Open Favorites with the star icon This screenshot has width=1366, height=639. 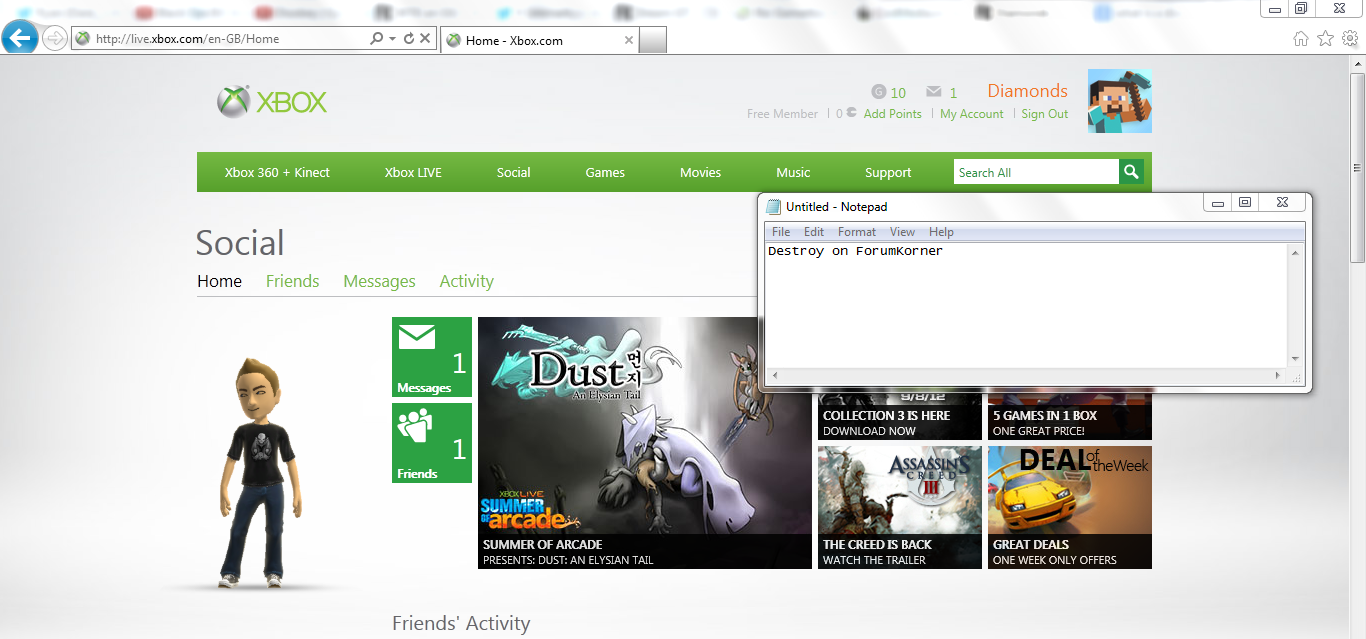coord(1326,39)
